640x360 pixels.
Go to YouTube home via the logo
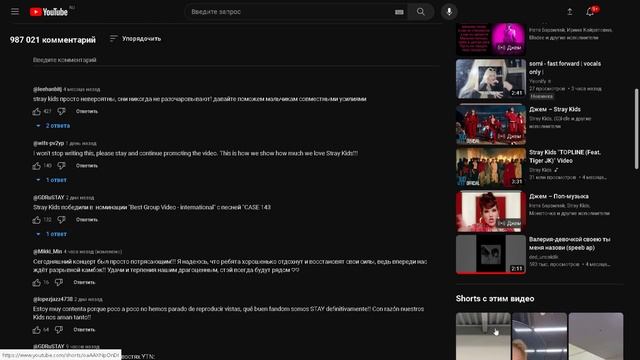(49, 12)
